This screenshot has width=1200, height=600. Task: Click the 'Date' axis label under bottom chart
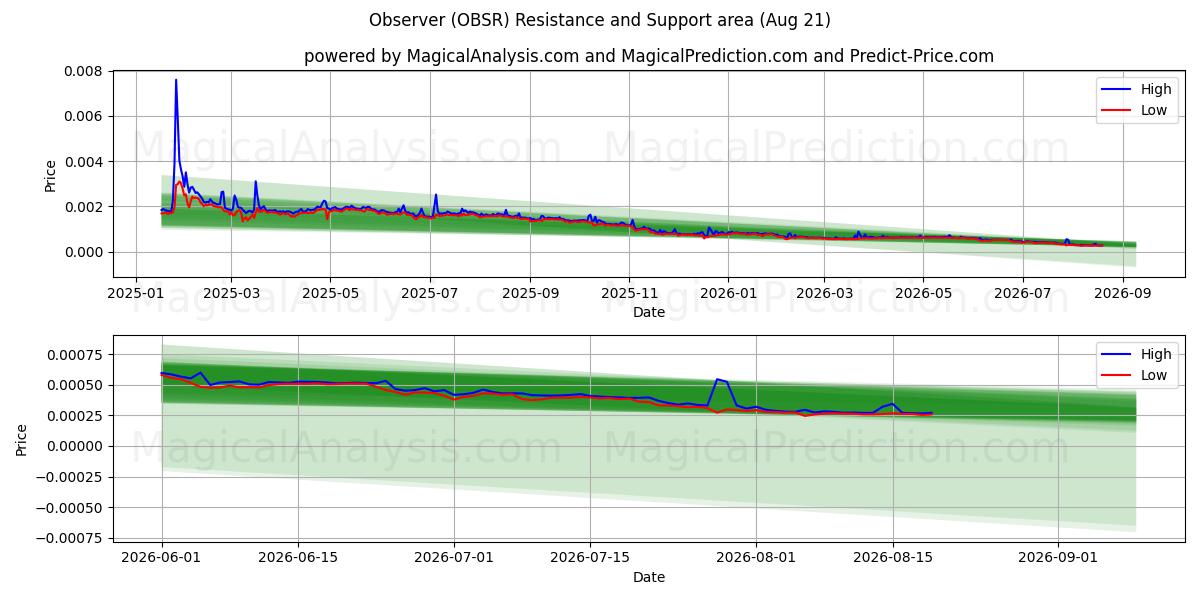click(649, 578)
